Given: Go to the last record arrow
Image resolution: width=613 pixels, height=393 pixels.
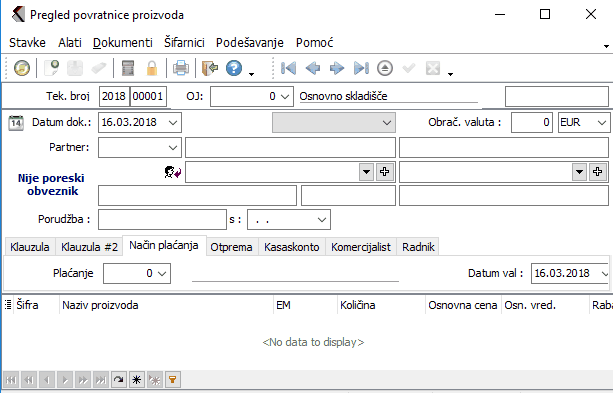Looking at the screenshot, I should (361, 68).
